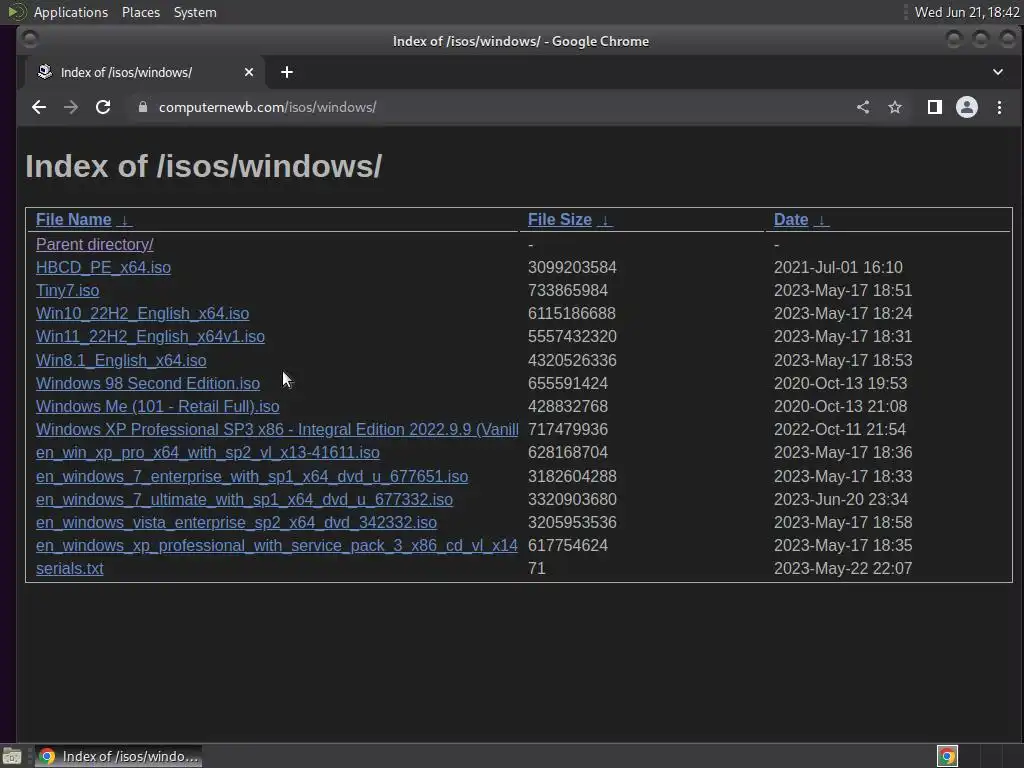The width and height of the screenshot is (1024, 768).
Task: Click the Chrome tray icon at bottom right
Action: point(947,756)
